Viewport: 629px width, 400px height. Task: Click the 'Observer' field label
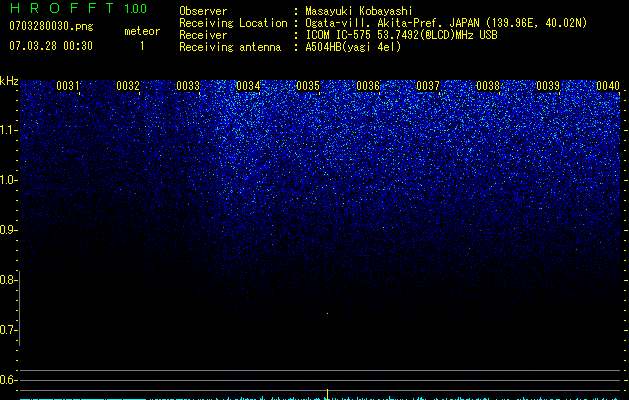click(203, 11)
